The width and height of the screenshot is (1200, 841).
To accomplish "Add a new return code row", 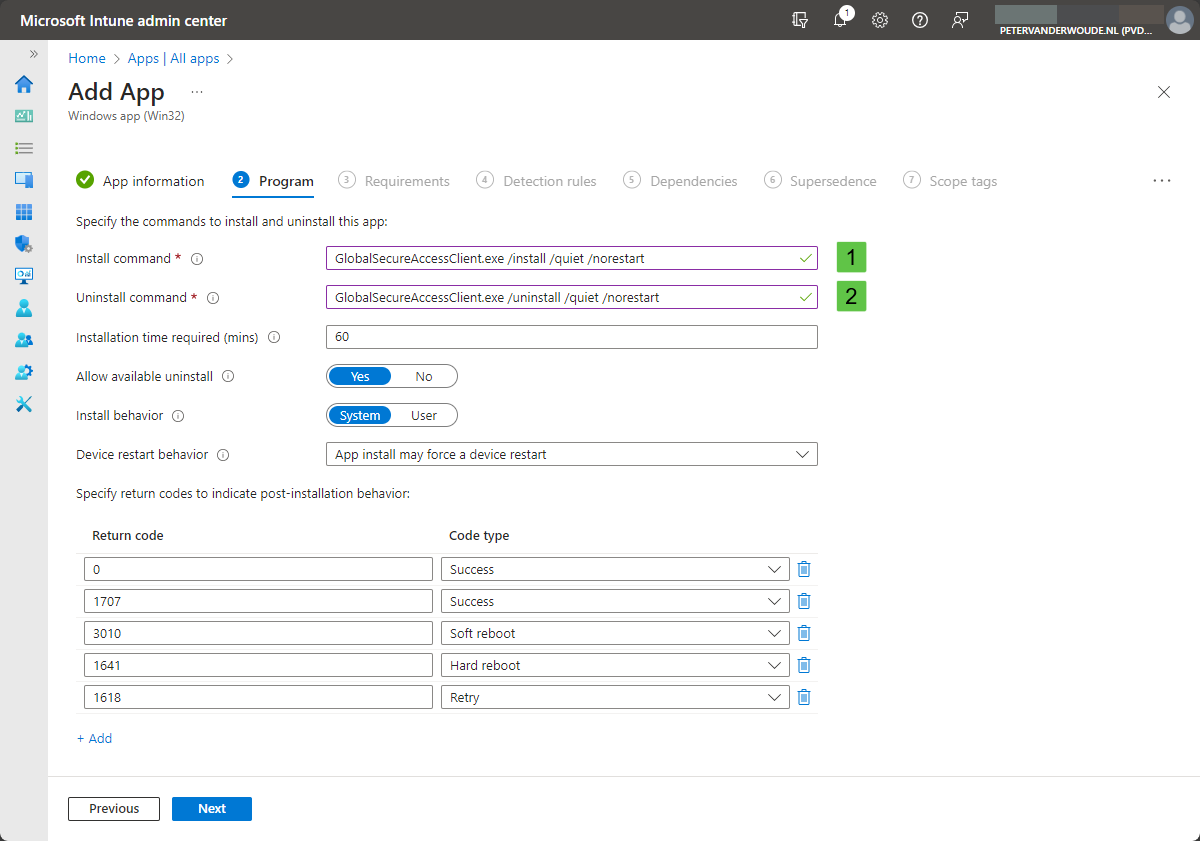I will tap(94, 738).
